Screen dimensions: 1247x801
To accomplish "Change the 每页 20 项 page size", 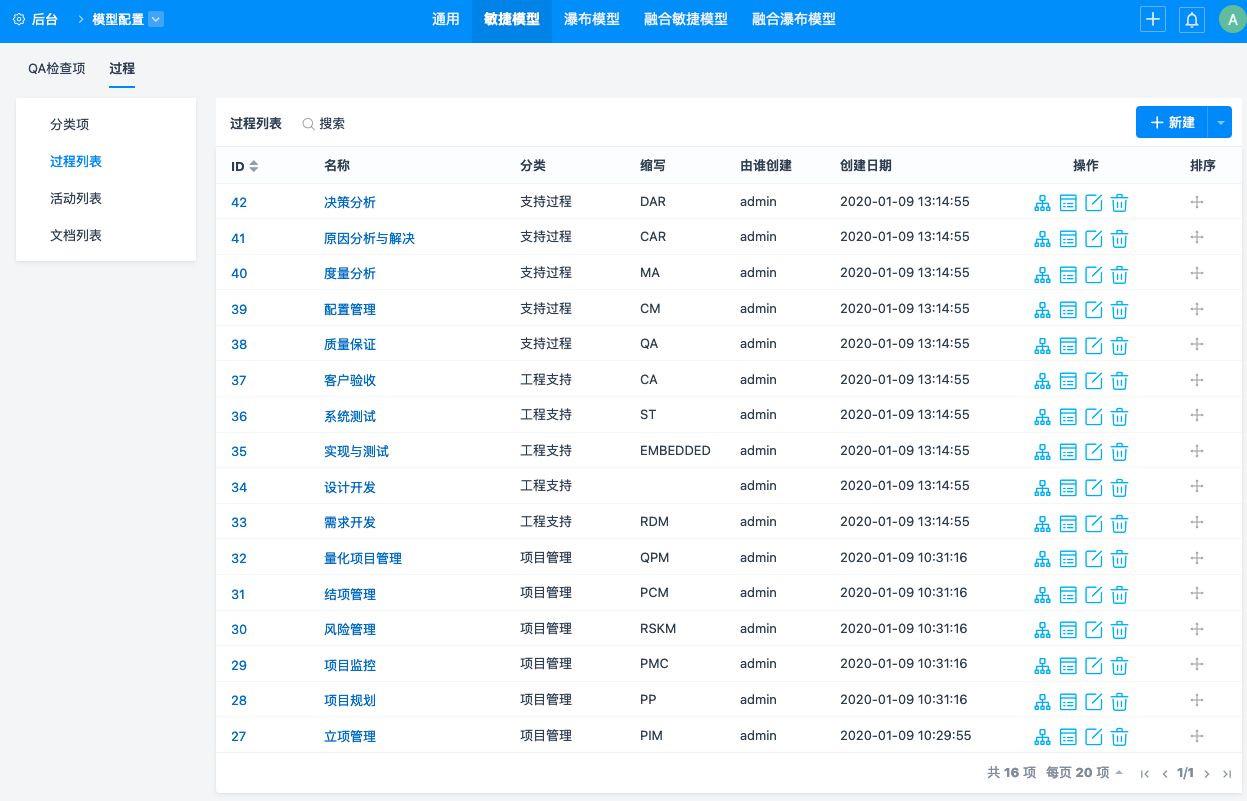I will [x=1084, y=773].
